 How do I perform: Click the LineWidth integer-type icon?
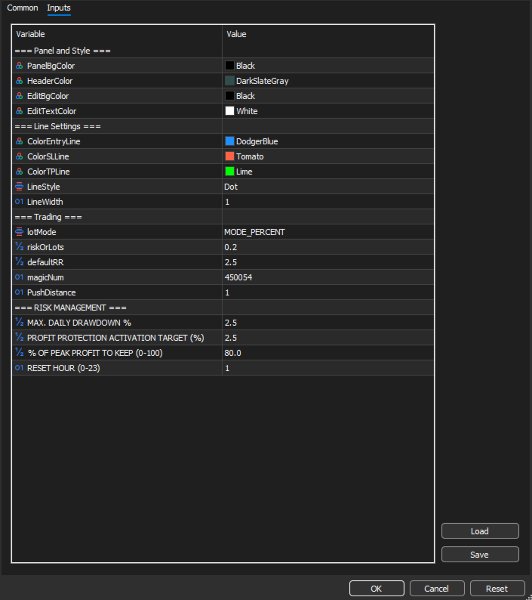pos(19,202)
